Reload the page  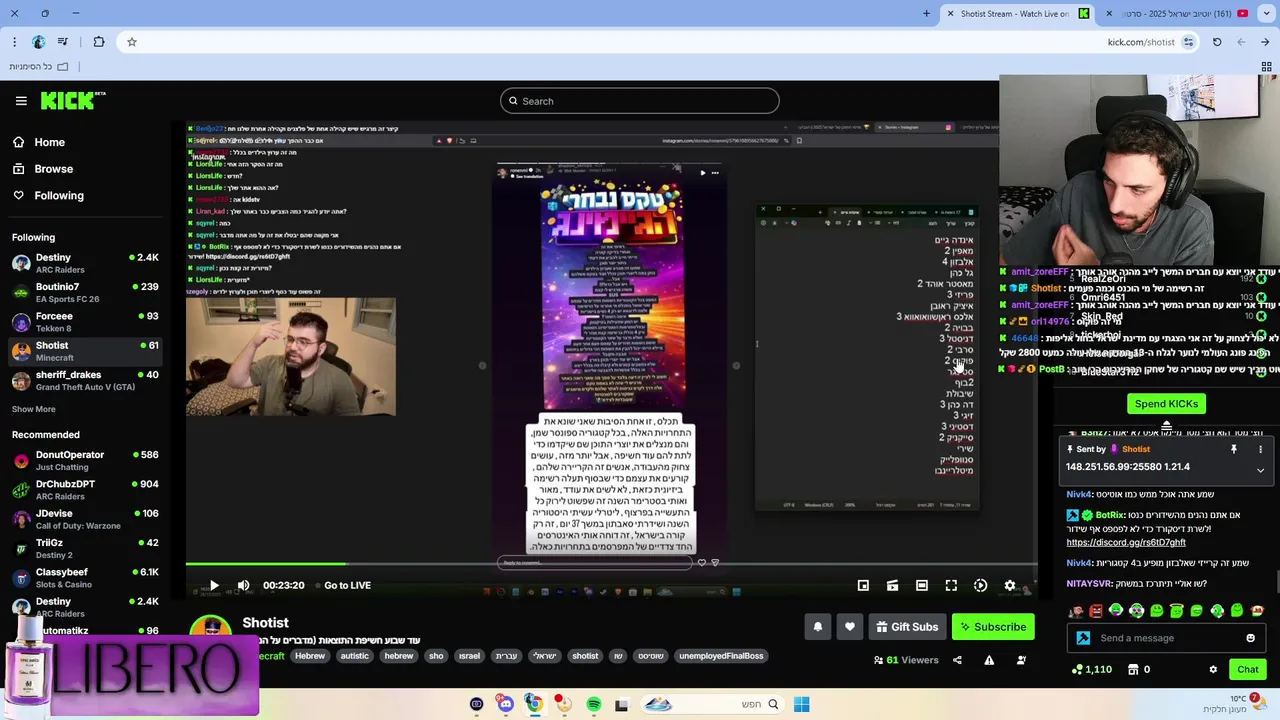pos(1216,42)
